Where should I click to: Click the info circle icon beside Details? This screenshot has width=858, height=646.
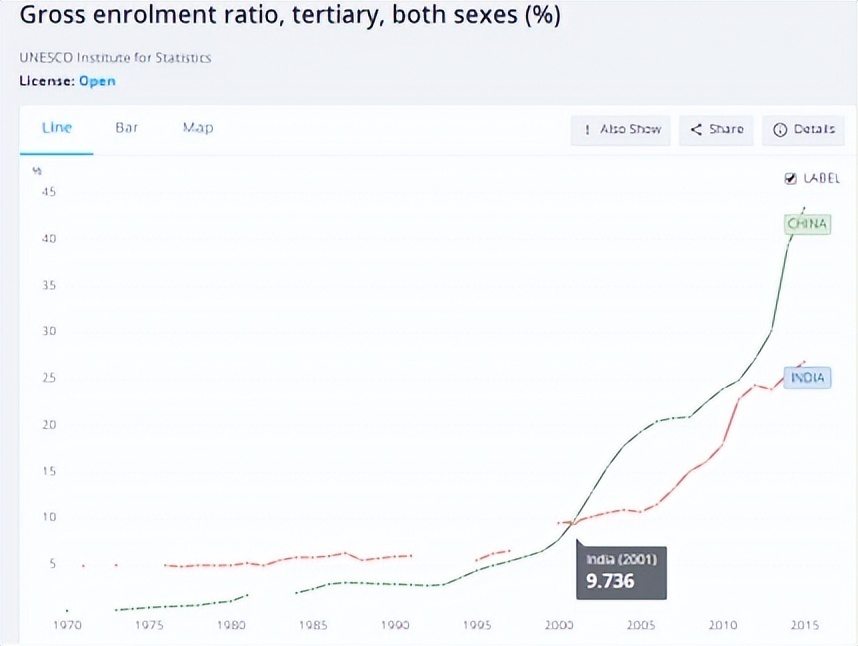coord(780,130)
